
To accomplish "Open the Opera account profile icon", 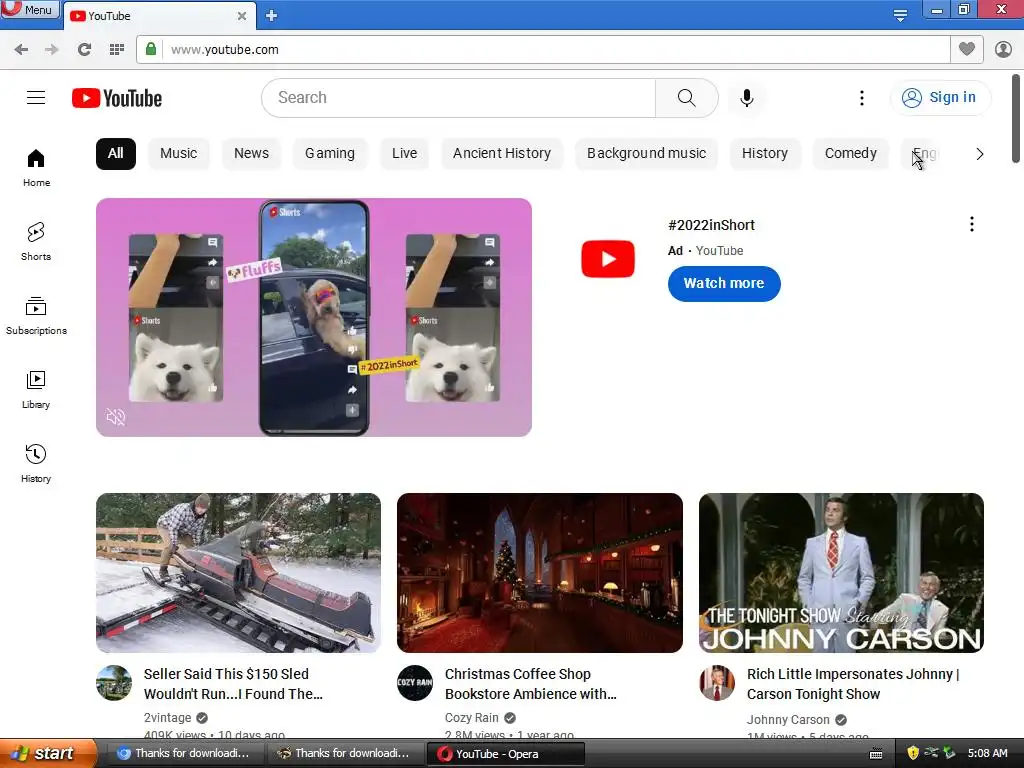I will (x=1003, y=49).
